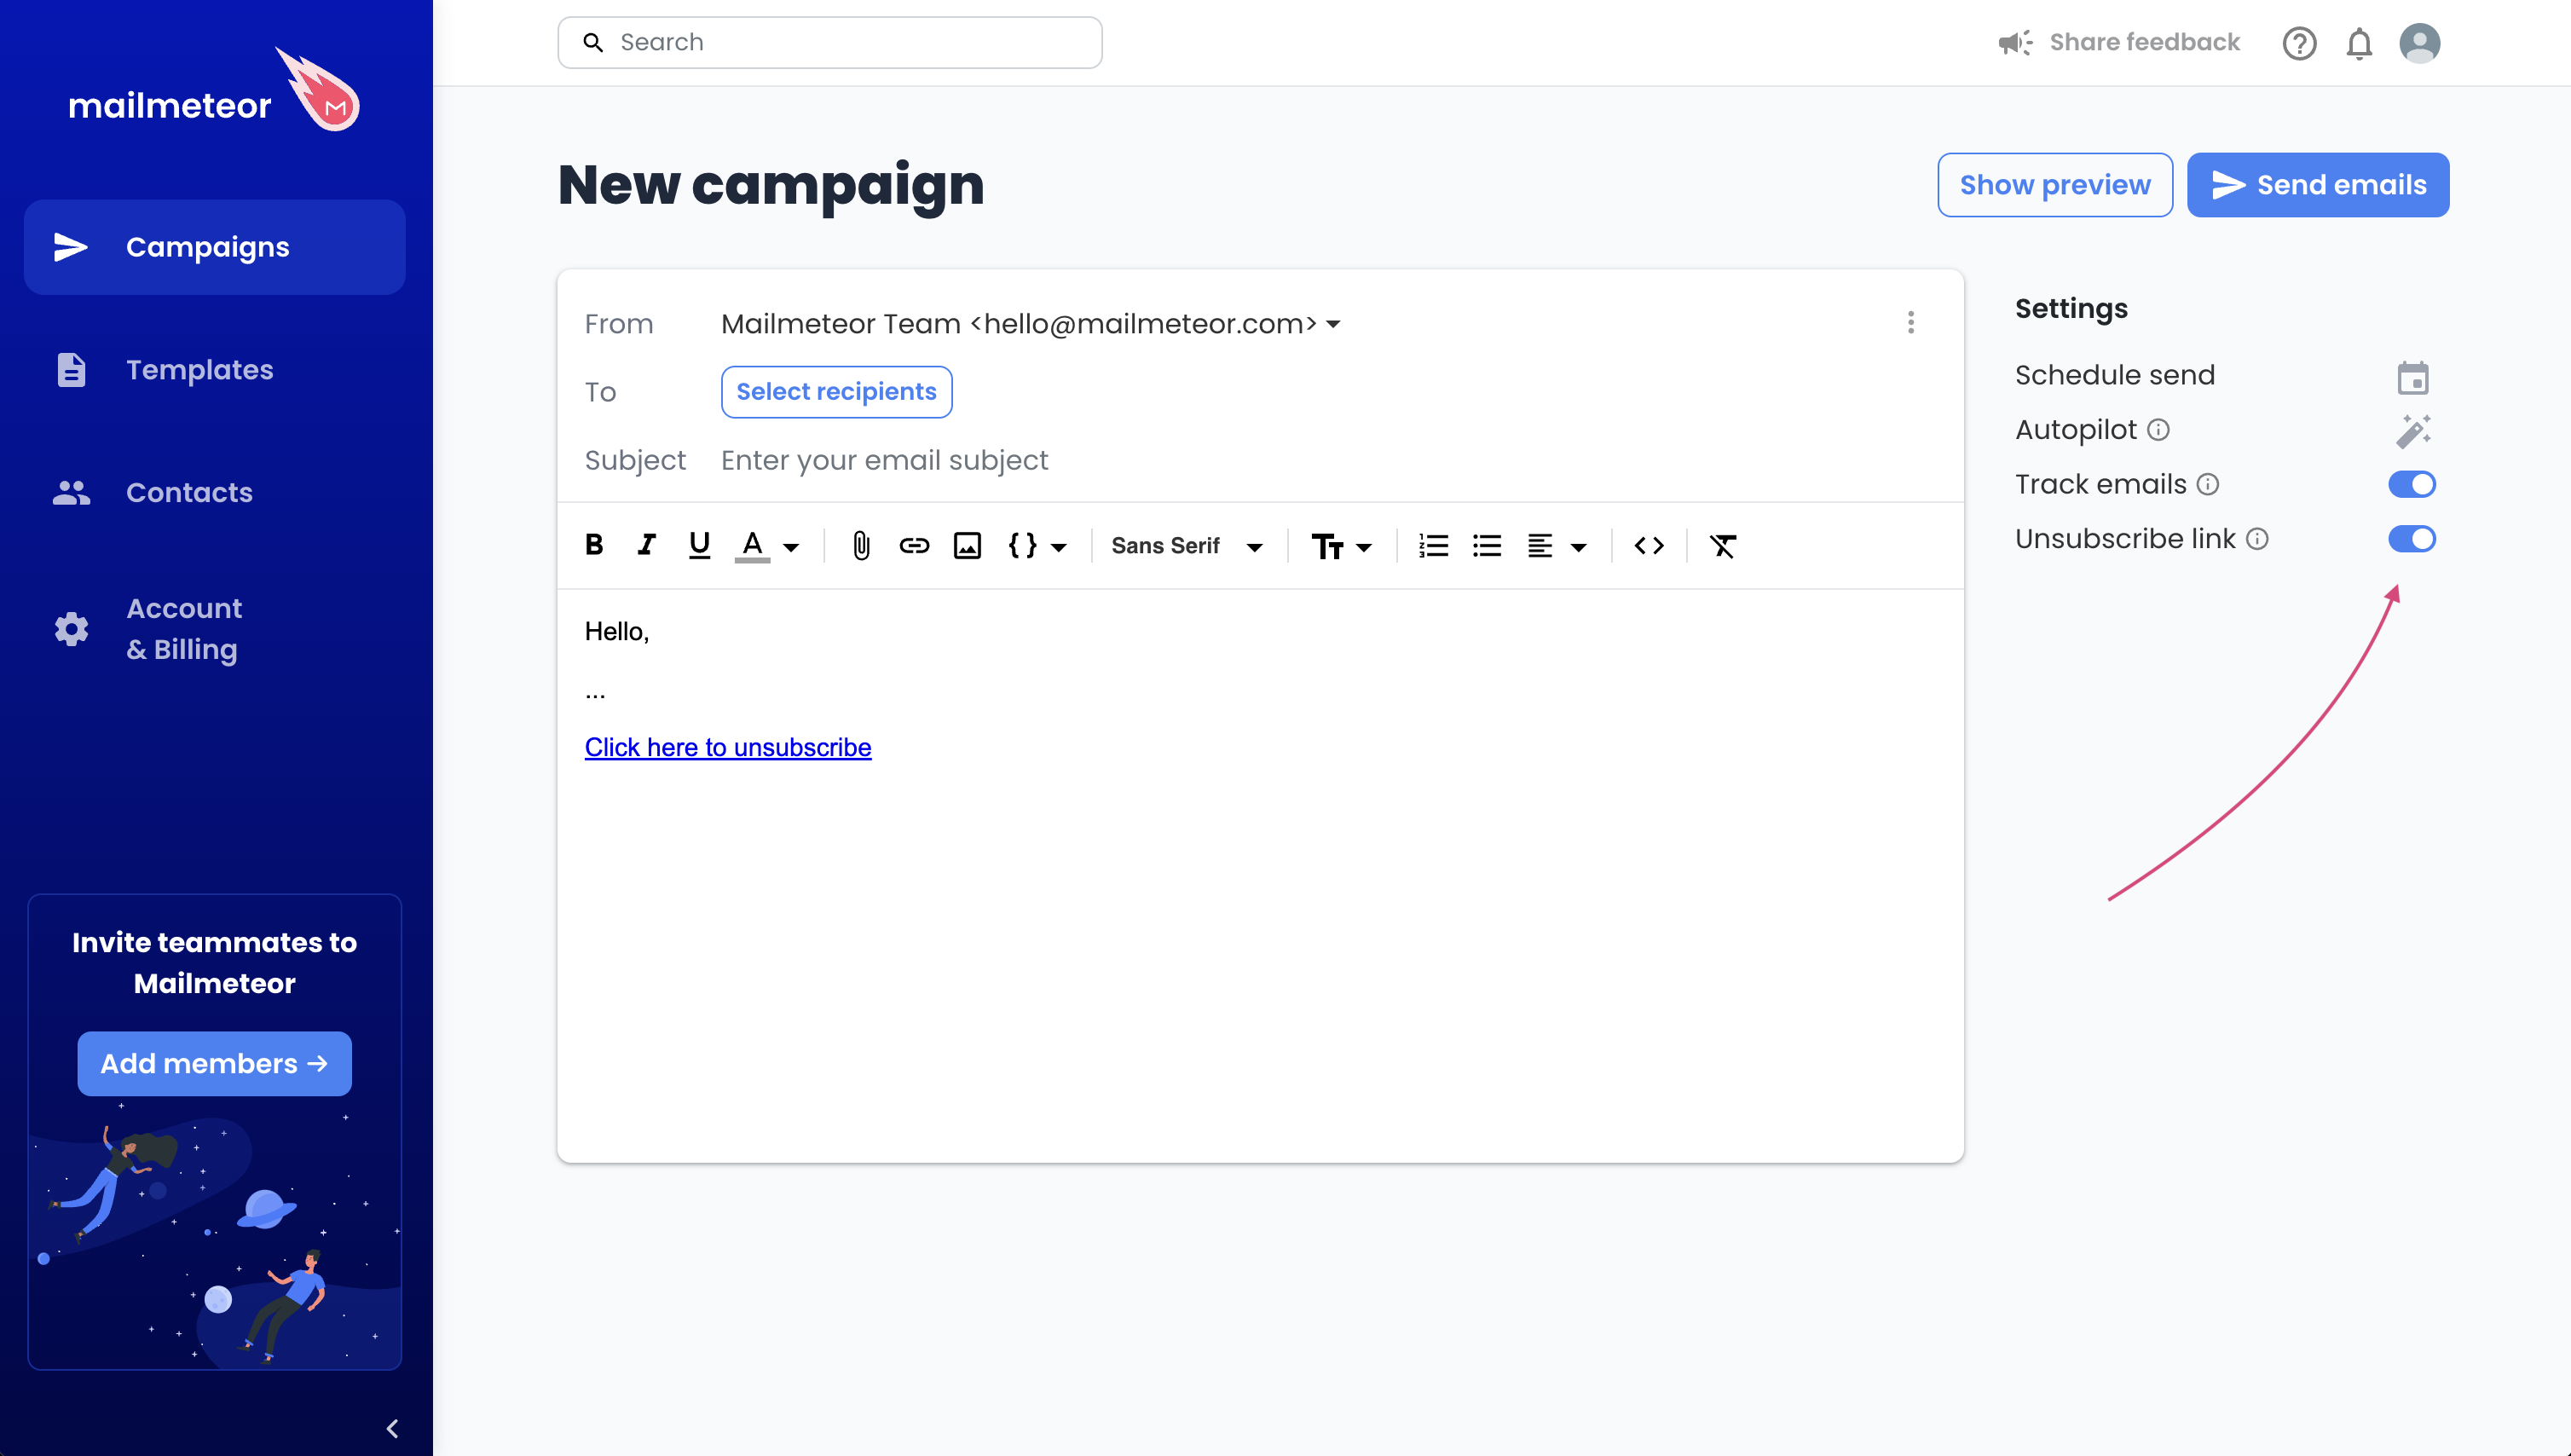
Task: Click the 'Hello,' text in email body
Action: 617,631
